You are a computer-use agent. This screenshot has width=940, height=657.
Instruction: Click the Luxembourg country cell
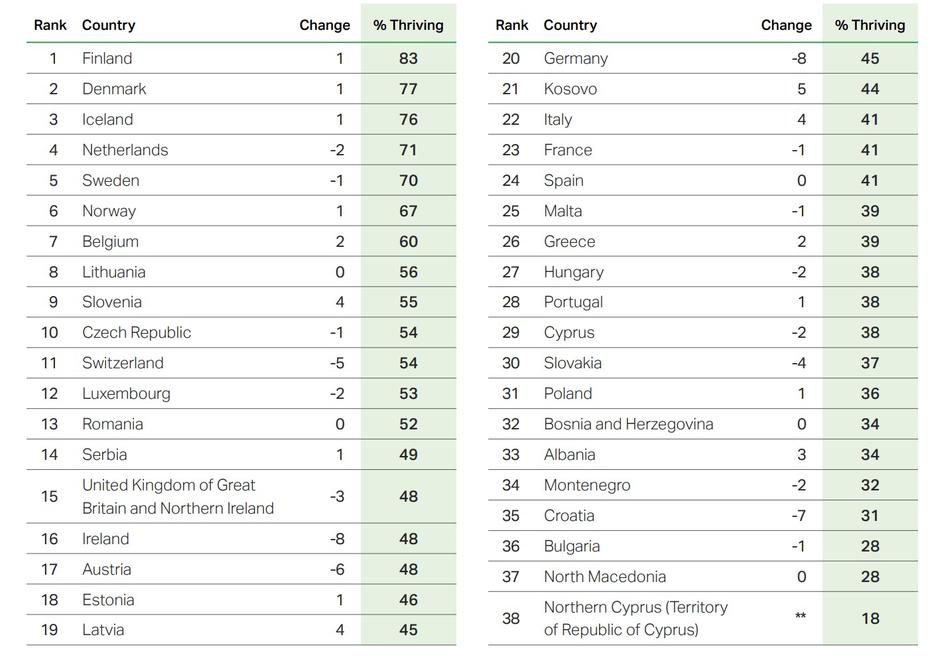pyautogui.click(x=126, y=393)
